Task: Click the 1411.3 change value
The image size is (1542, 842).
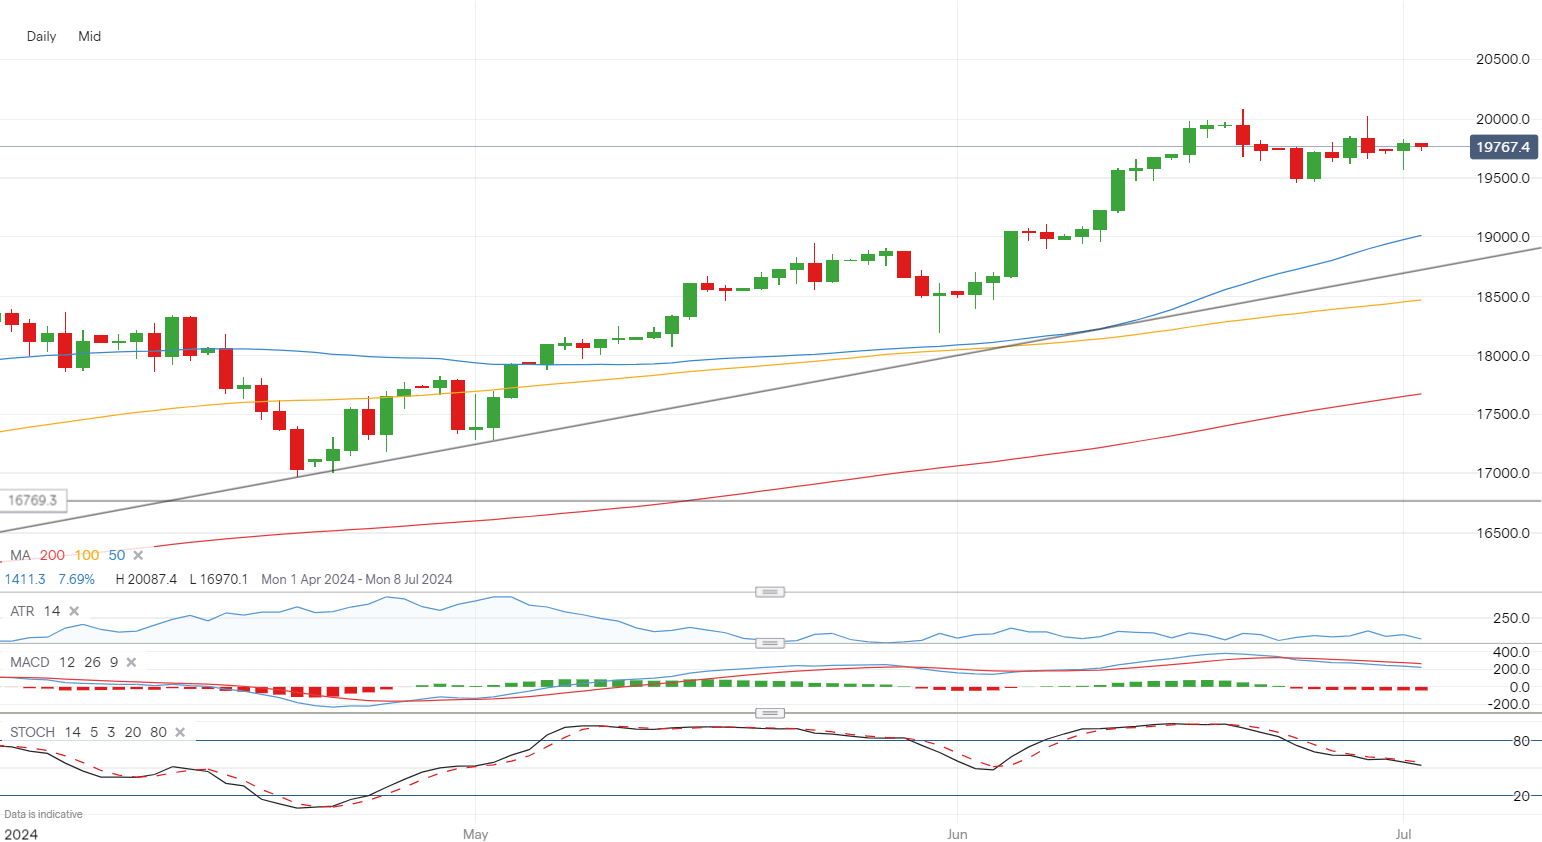Action: click(x=25, y=579)
